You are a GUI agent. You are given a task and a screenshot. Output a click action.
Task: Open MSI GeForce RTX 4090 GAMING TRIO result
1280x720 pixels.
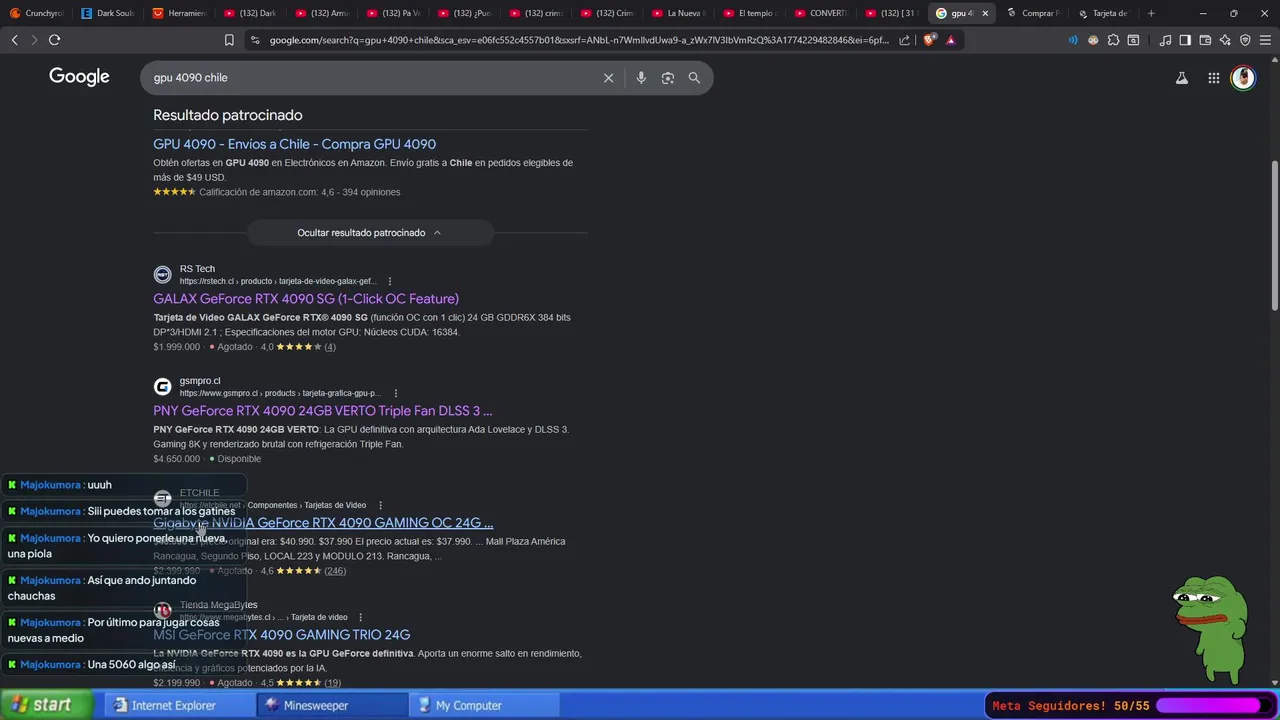[x=281, y=635]
